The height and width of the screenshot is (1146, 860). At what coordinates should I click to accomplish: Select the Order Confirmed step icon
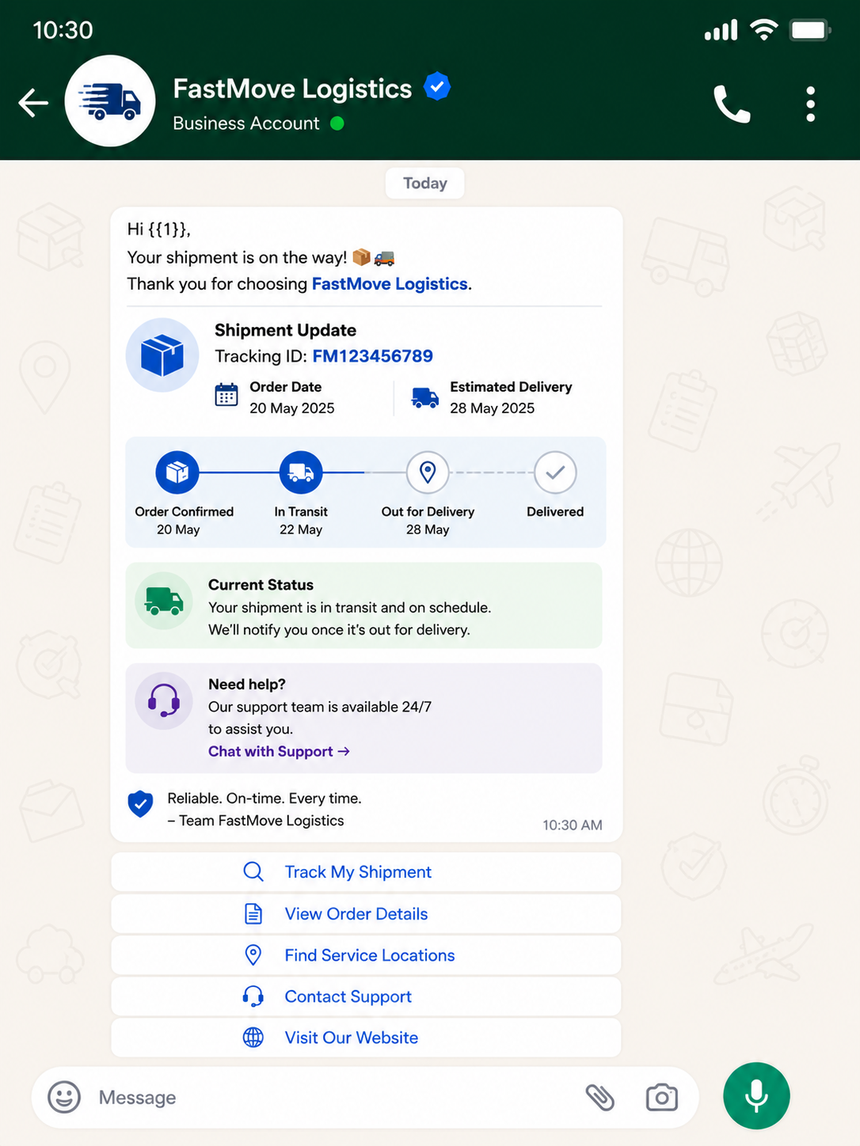click(177, 472)
